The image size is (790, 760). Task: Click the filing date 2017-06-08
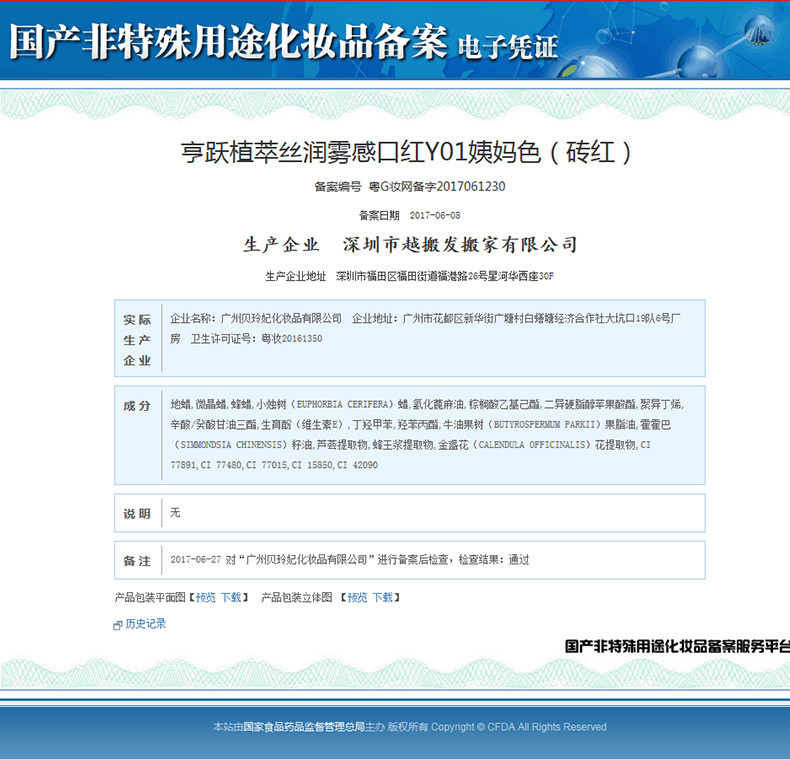coord(435,215)
